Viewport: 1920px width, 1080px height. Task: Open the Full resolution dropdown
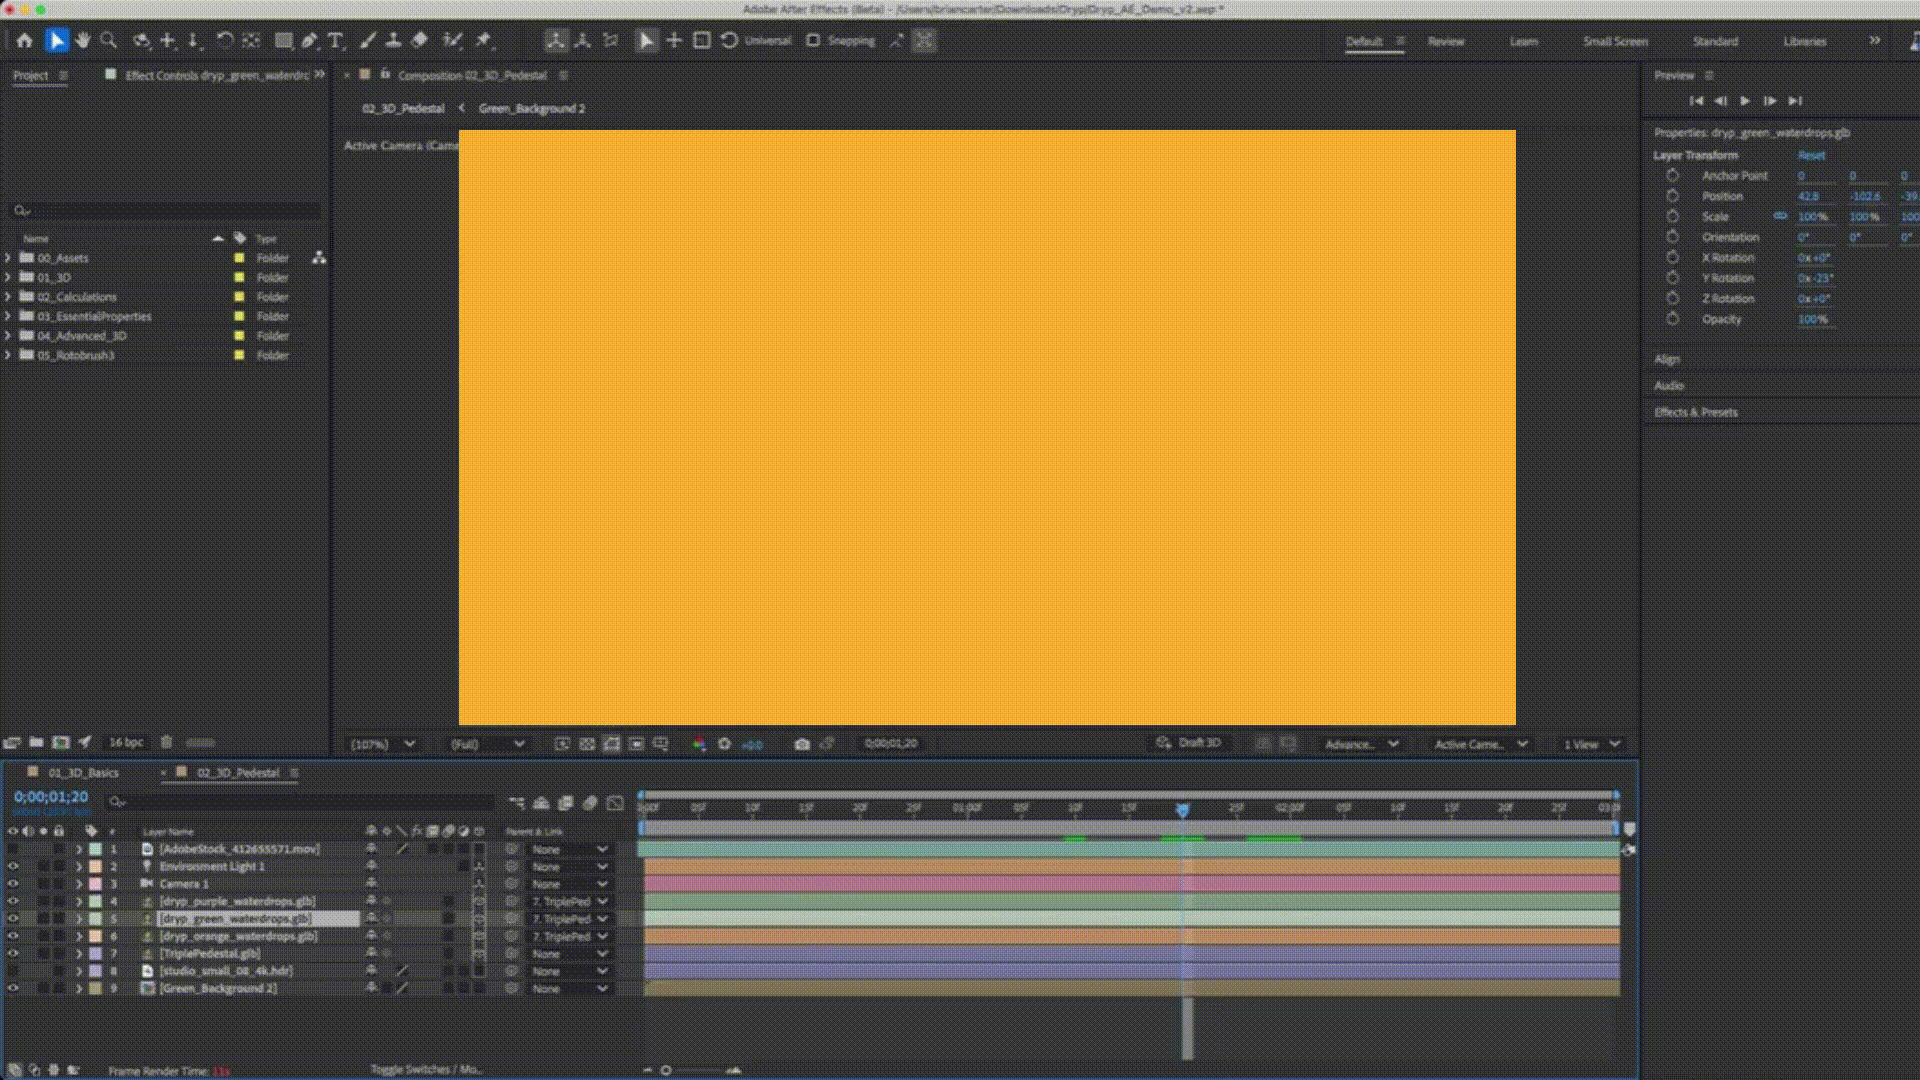(x=487, y=744)
